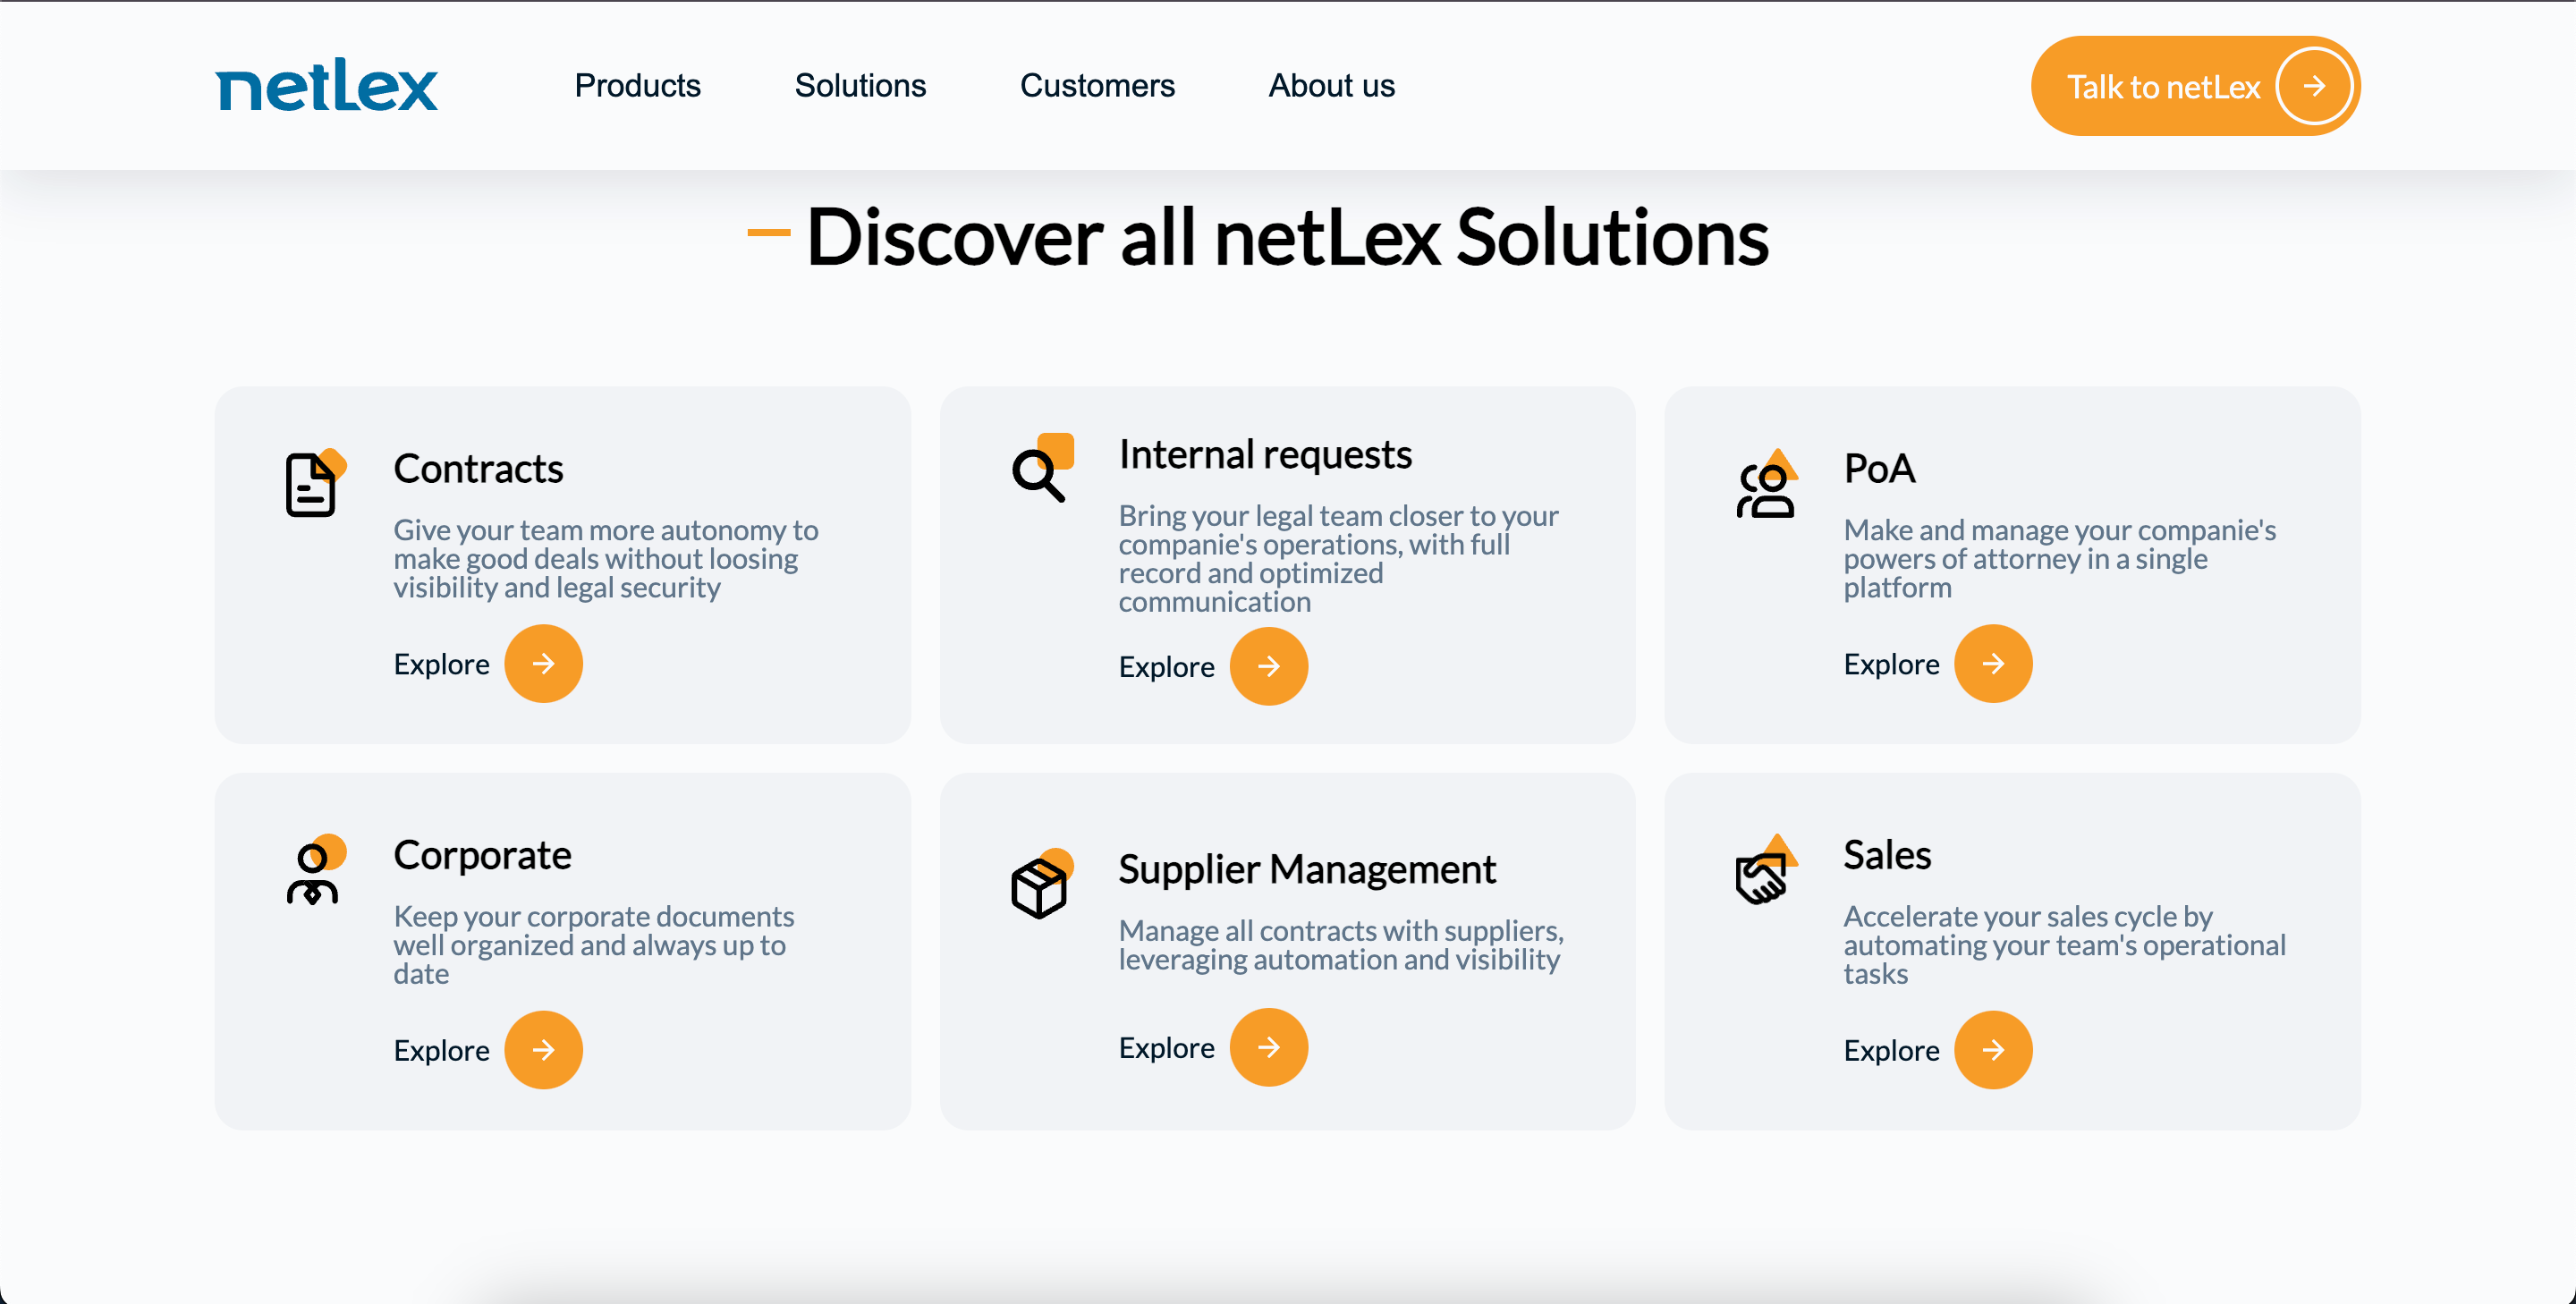
Task: Click Explore text in Supplier Management card
Action: click(x=1166, y=1047)
